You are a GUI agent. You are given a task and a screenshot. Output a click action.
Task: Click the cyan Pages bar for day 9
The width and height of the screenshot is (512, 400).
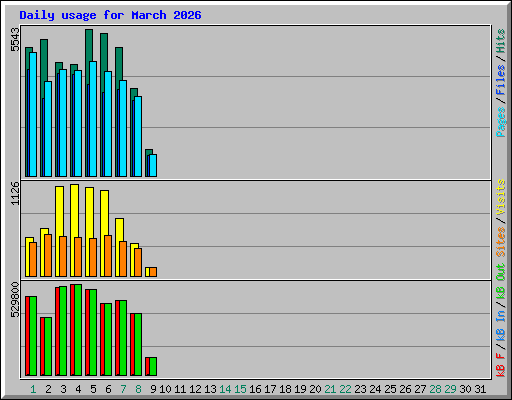pyautogui.click(x=153, y=165)
